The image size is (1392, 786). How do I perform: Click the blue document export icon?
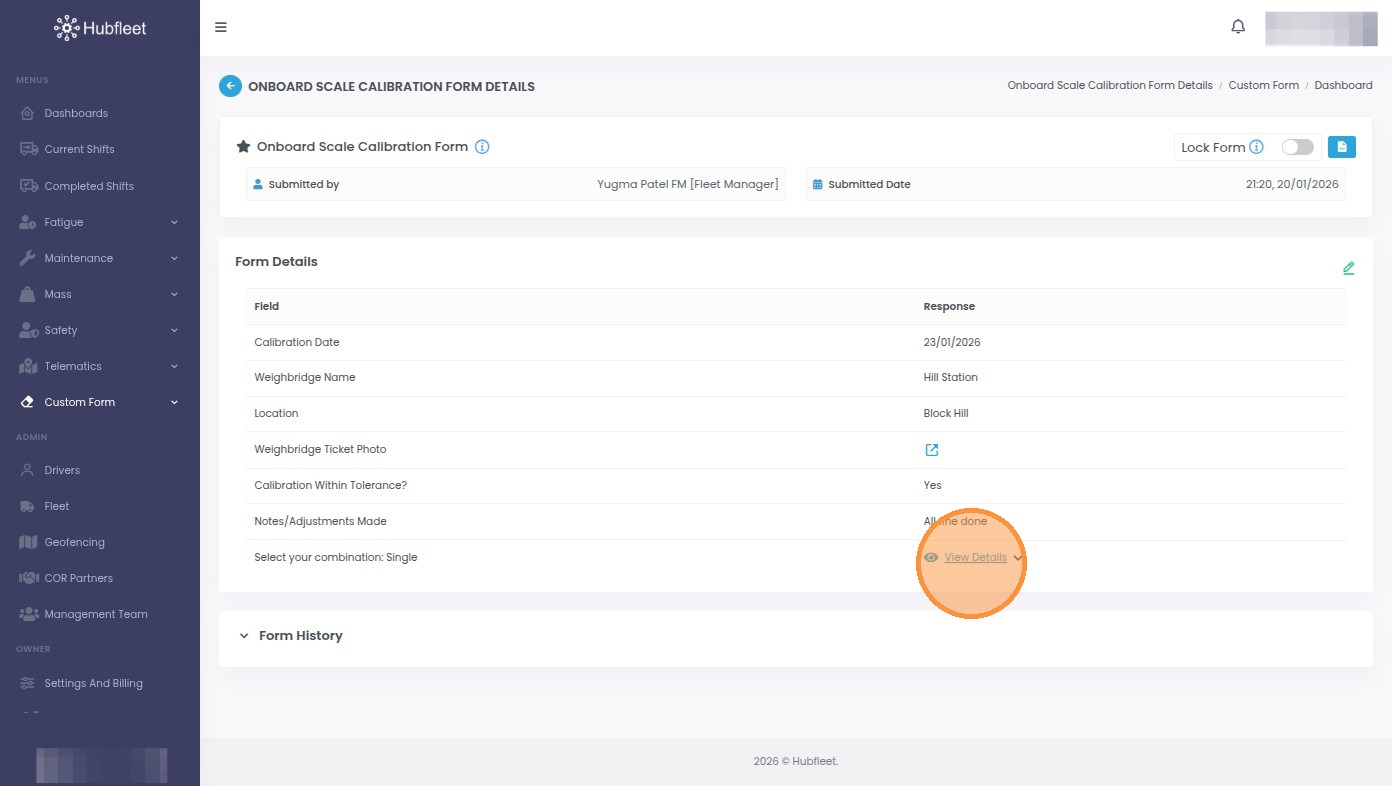pyautogui.click(x=1342, y=147)
